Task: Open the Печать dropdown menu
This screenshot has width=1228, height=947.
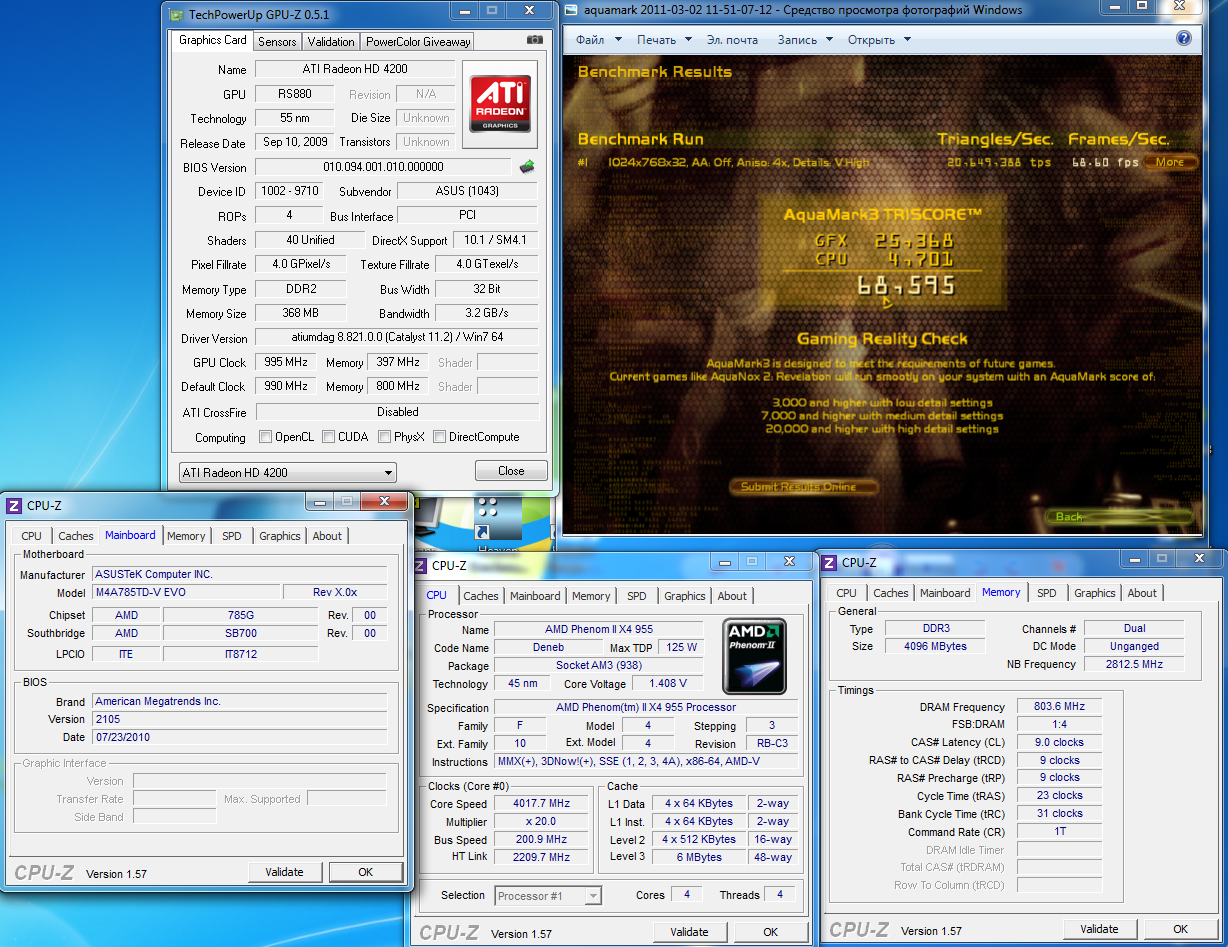Action: tap(664, 40)
